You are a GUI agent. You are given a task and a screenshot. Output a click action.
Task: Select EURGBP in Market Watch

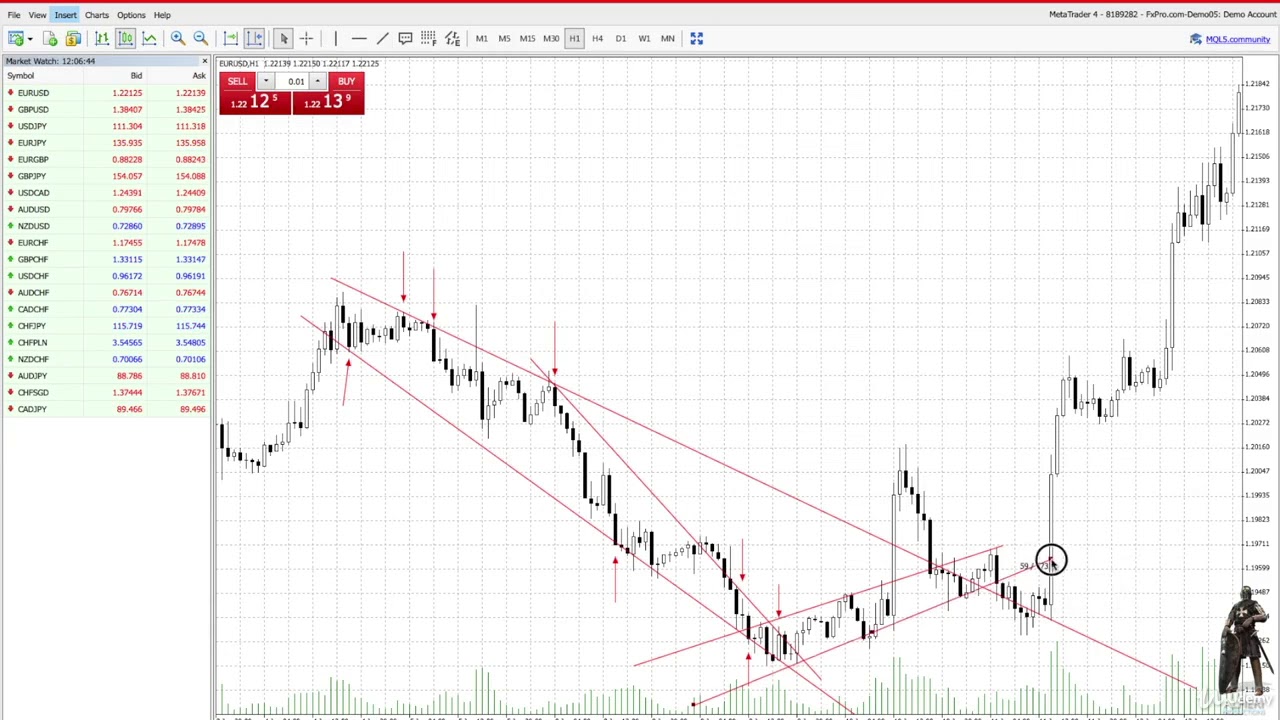coord(105,159)
